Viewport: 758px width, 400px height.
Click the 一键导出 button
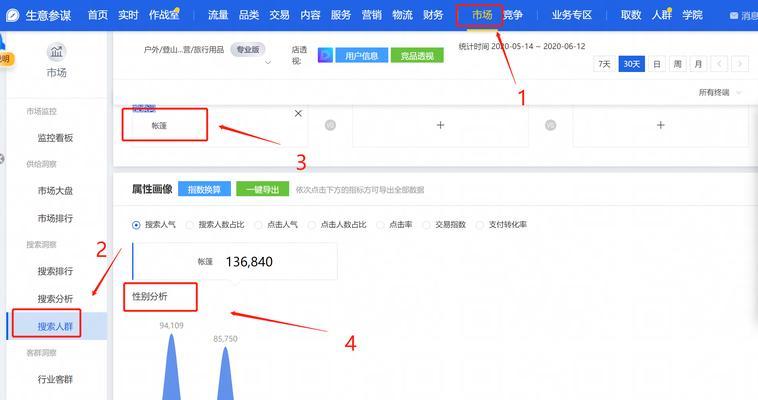(x=262, y=189)
